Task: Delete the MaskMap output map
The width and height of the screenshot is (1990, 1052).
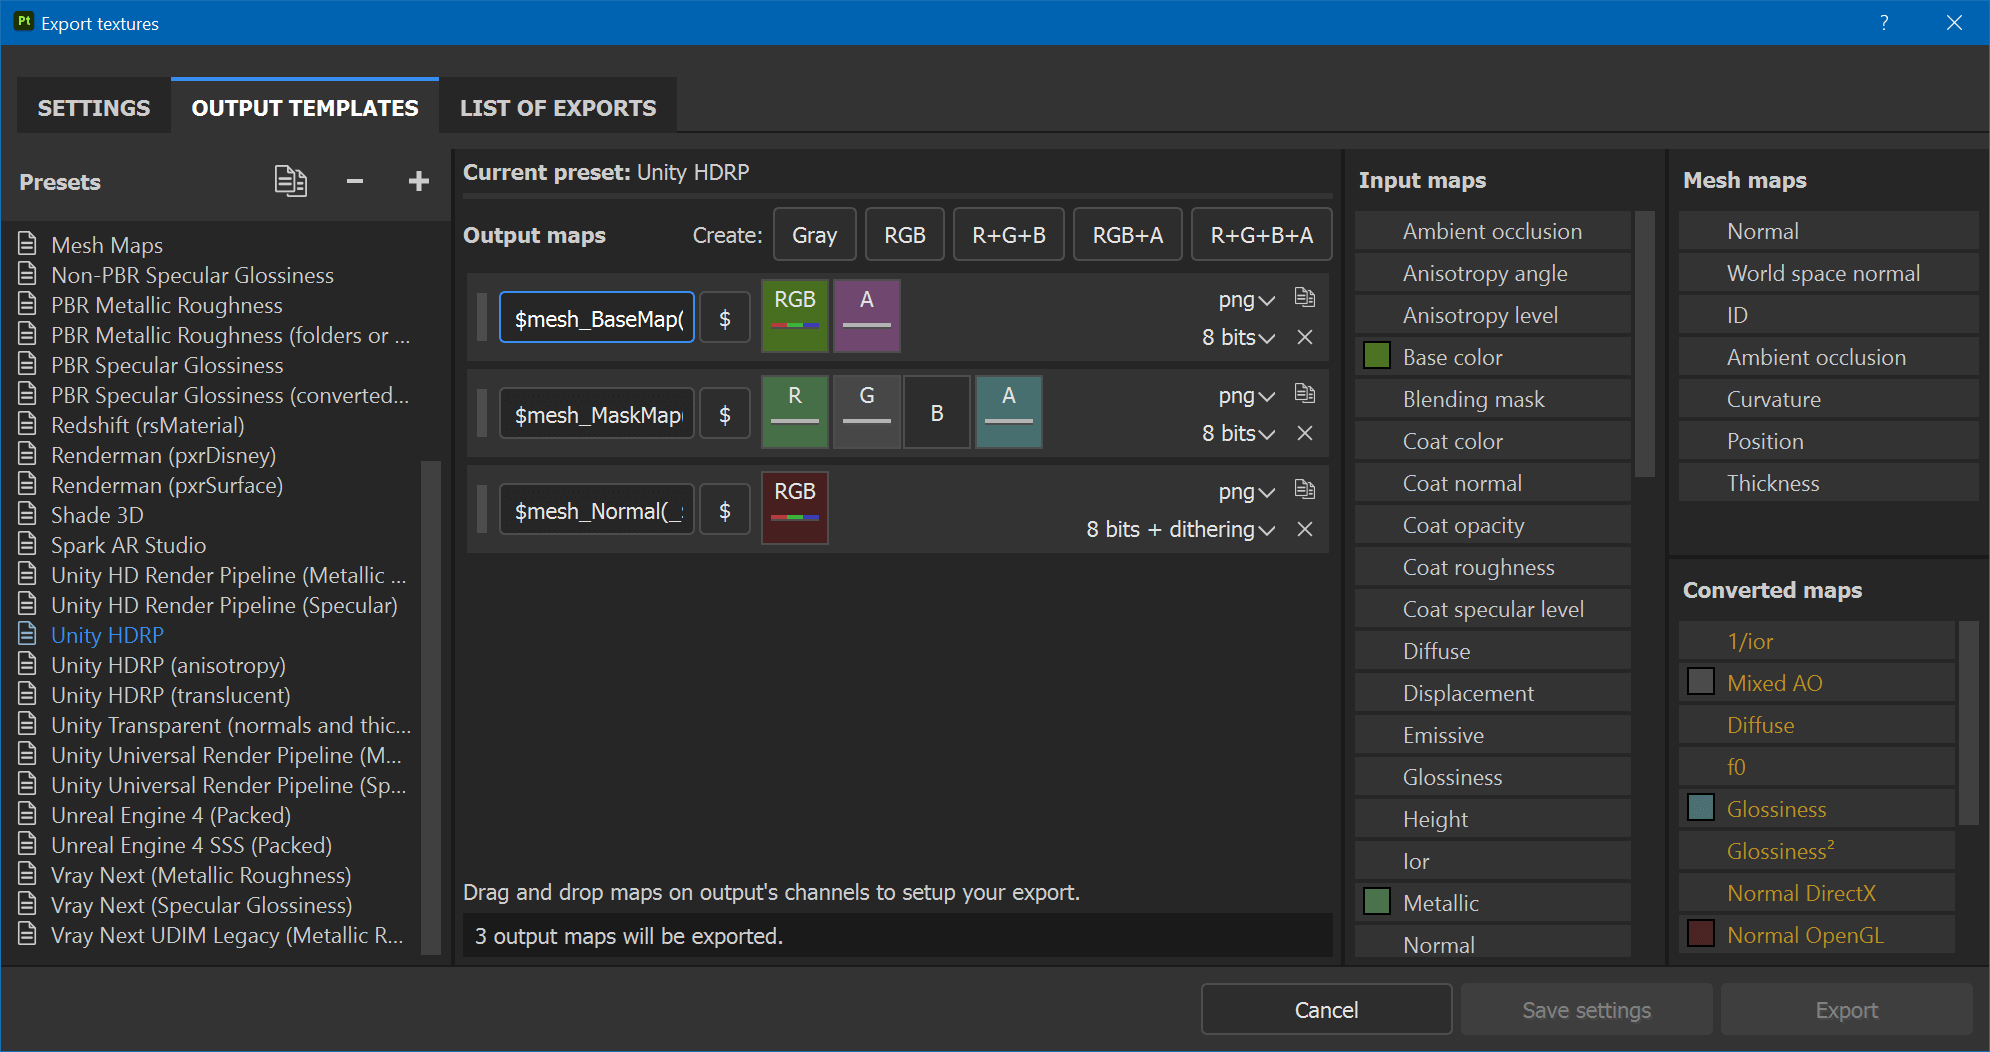Action: [1305, 433]
